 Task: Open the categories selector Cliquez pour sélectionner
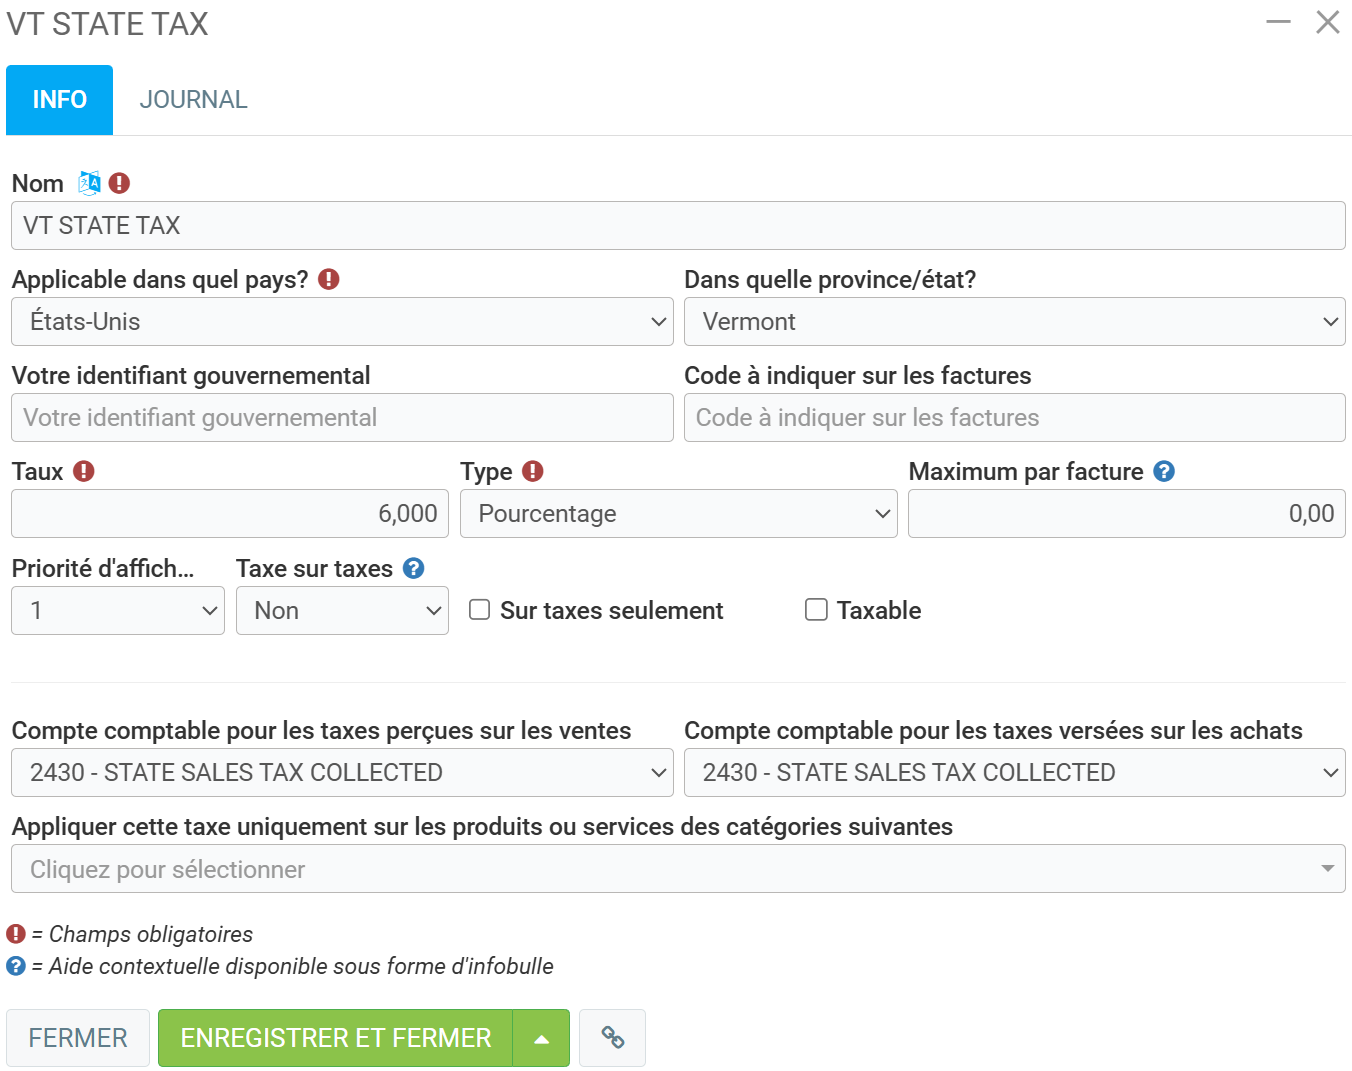pyautogui.click(x=678, y=869)
